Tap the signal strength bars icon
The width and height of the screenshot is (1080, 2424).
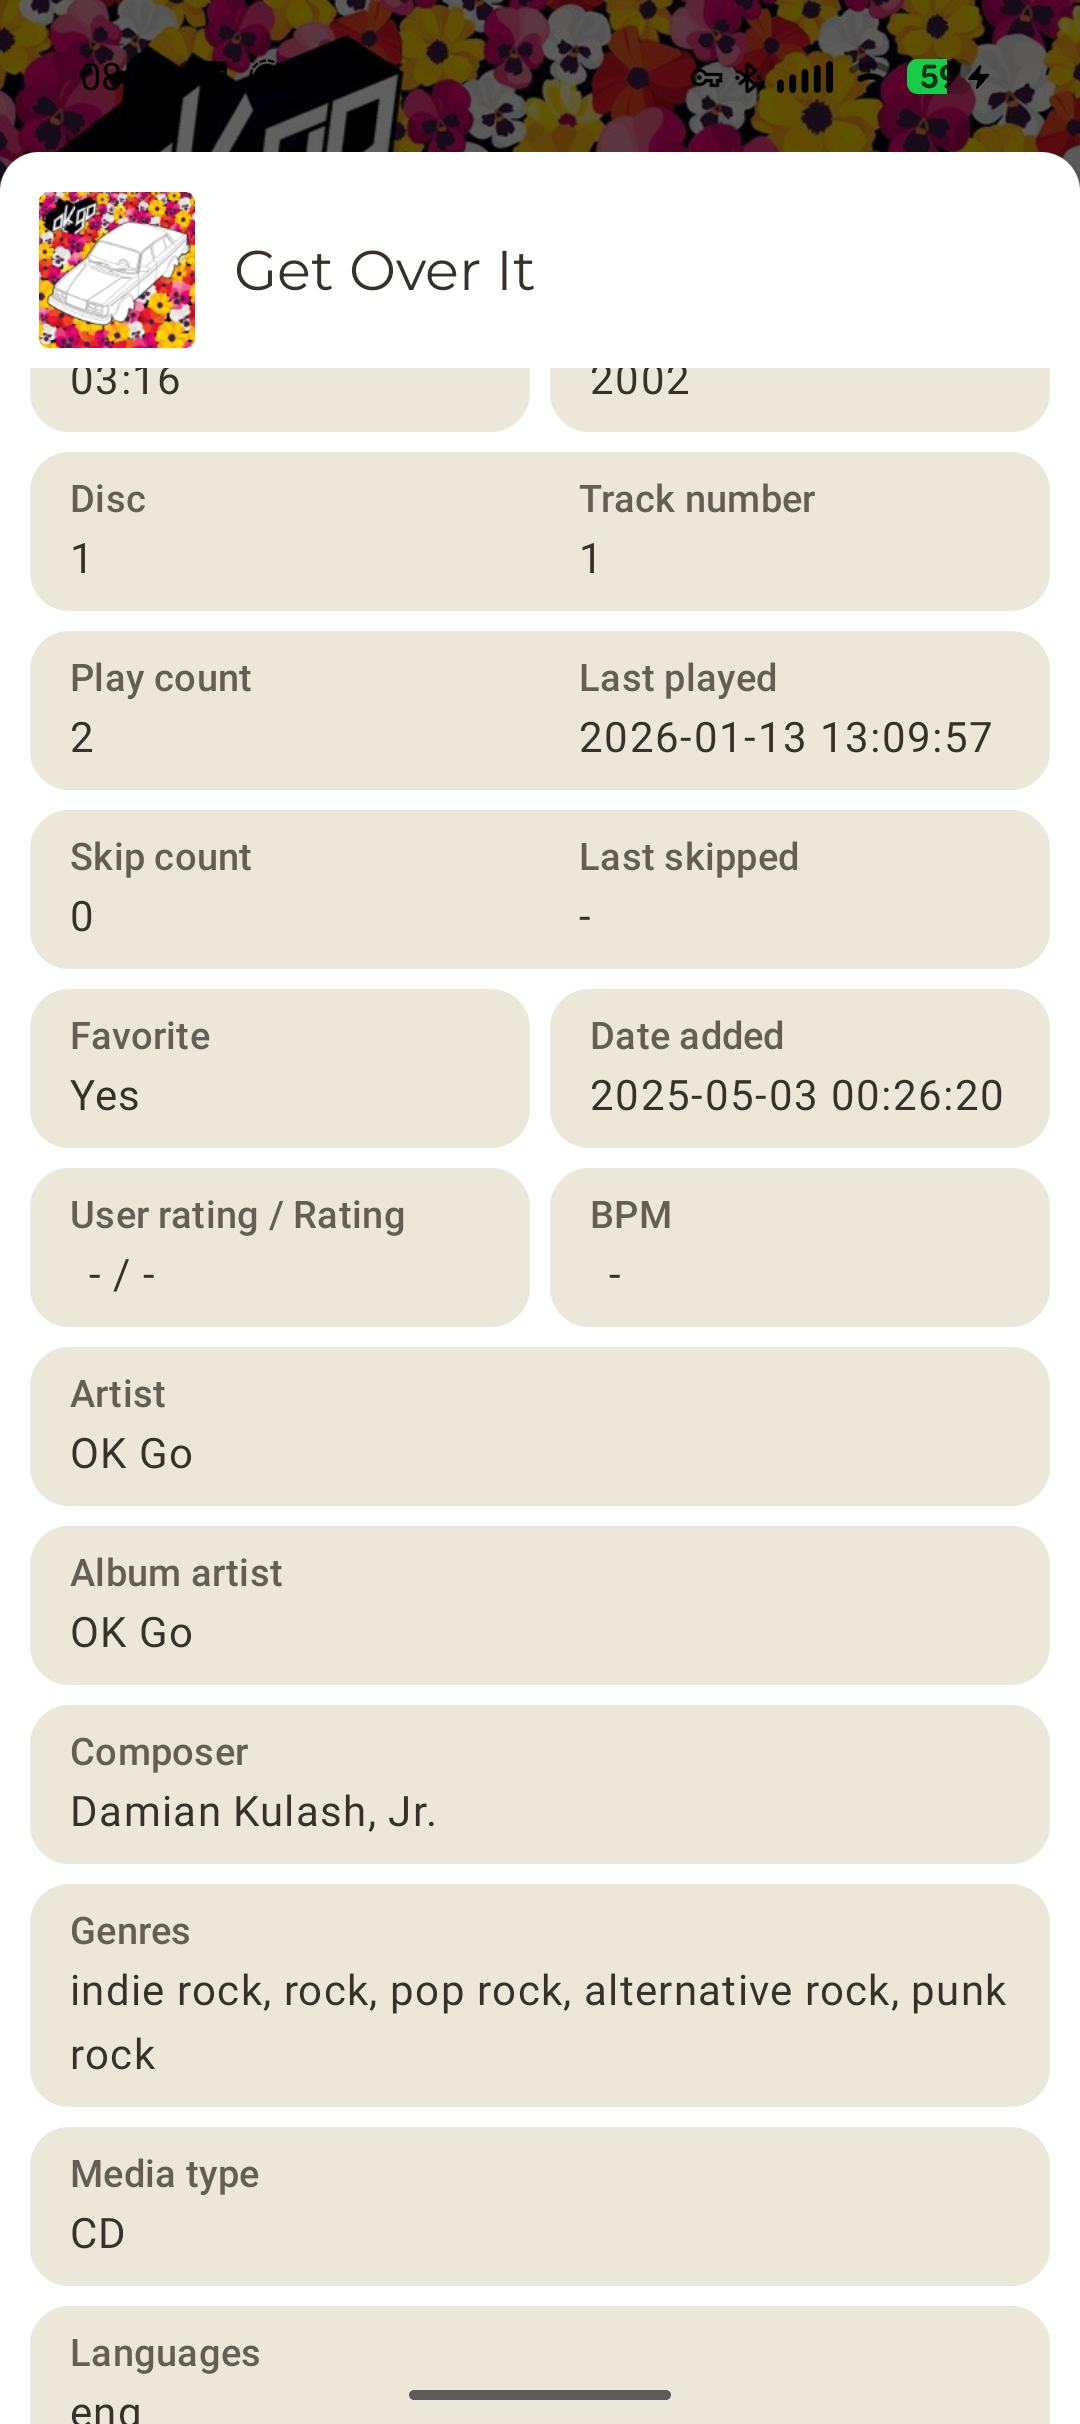[806, 77]
